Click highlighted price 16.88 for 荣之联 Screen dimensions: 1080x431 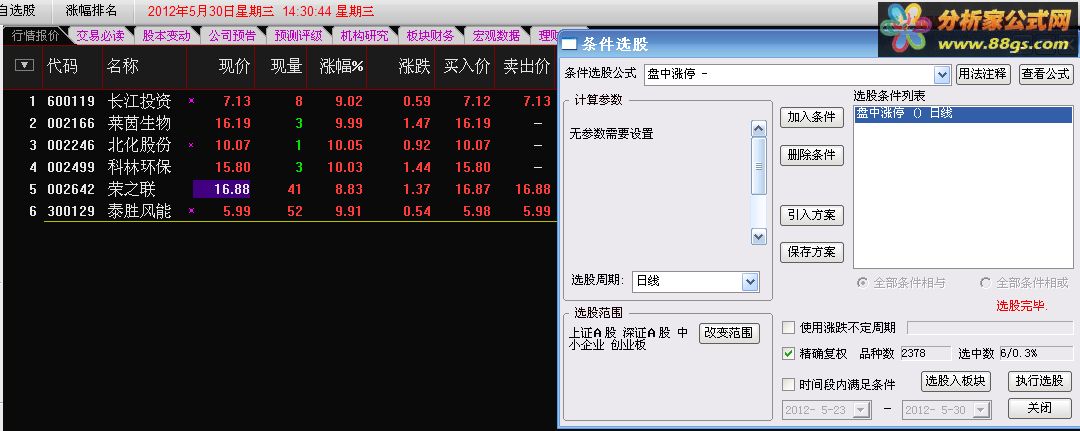pyautogui.click(x=222, y=189)
